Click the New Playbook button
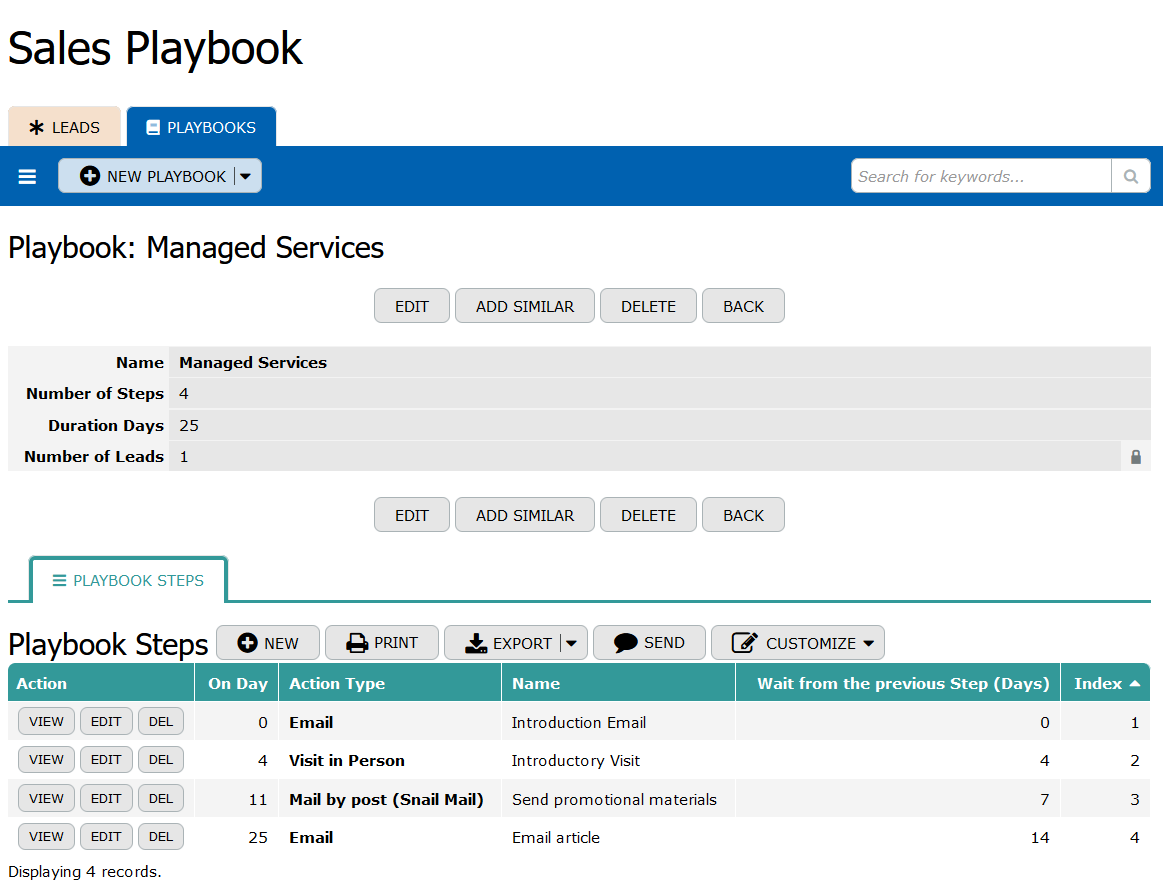1163x885 pixels. 153,177
